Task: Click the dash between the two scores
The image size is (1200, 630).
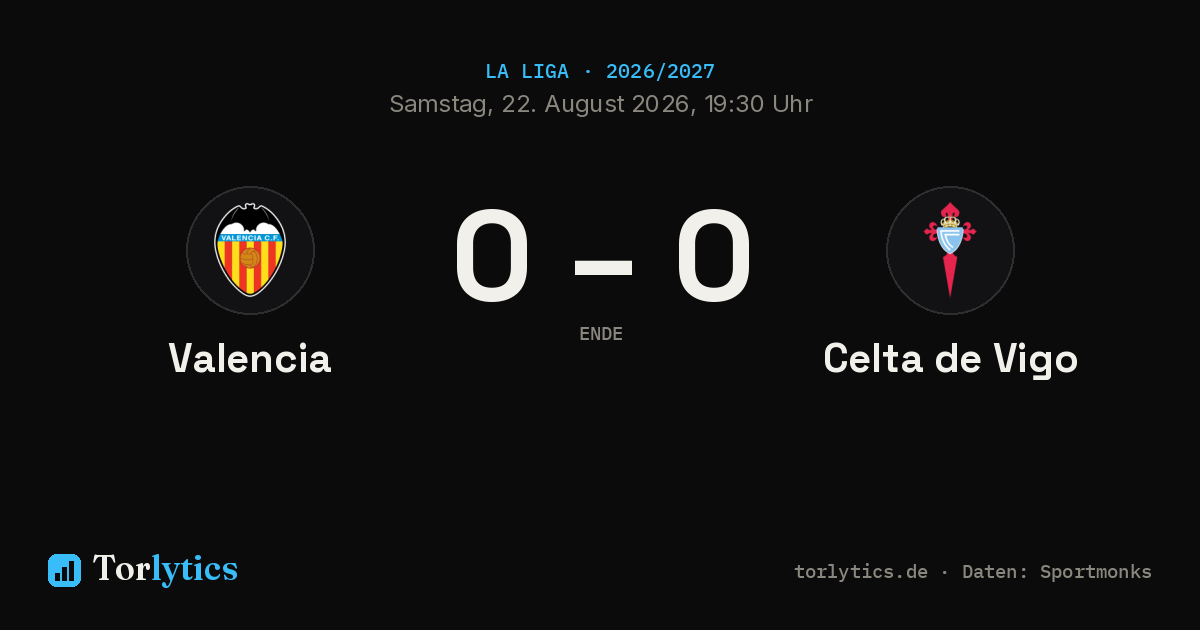Action: pos(603,267)
